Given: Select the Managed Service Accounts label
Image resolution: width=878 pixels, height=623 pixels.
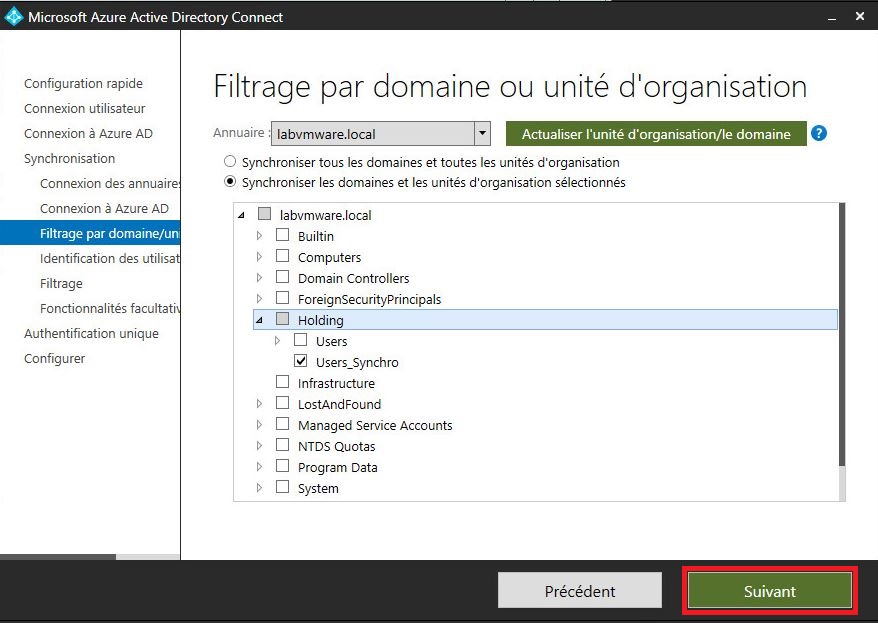Looking at the screenshot, I should point(375,425).
